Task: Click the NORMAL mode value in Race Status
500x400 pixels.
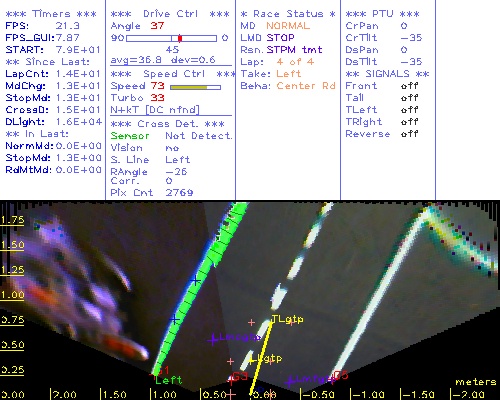Action: (x=288, y=26)
